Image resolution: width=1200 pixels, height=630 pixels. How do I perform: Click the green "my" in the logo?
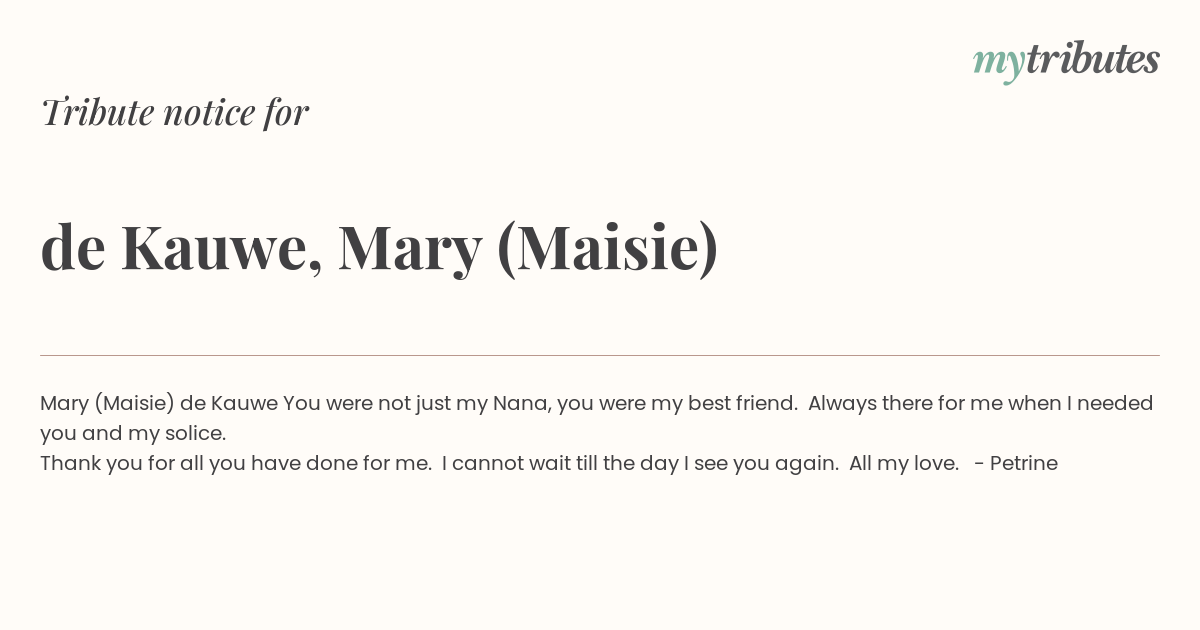pos(998,64)
